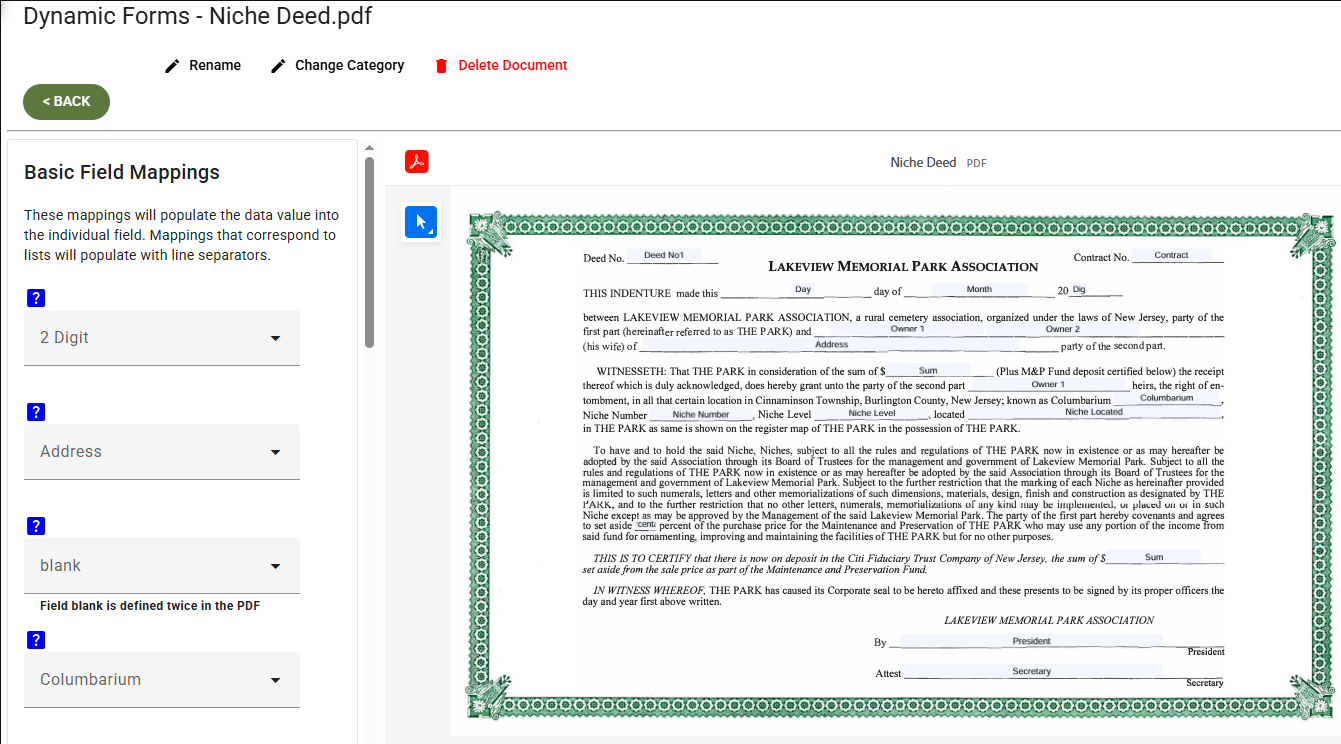Click the Niche Number field in PDF

(700, 414)
